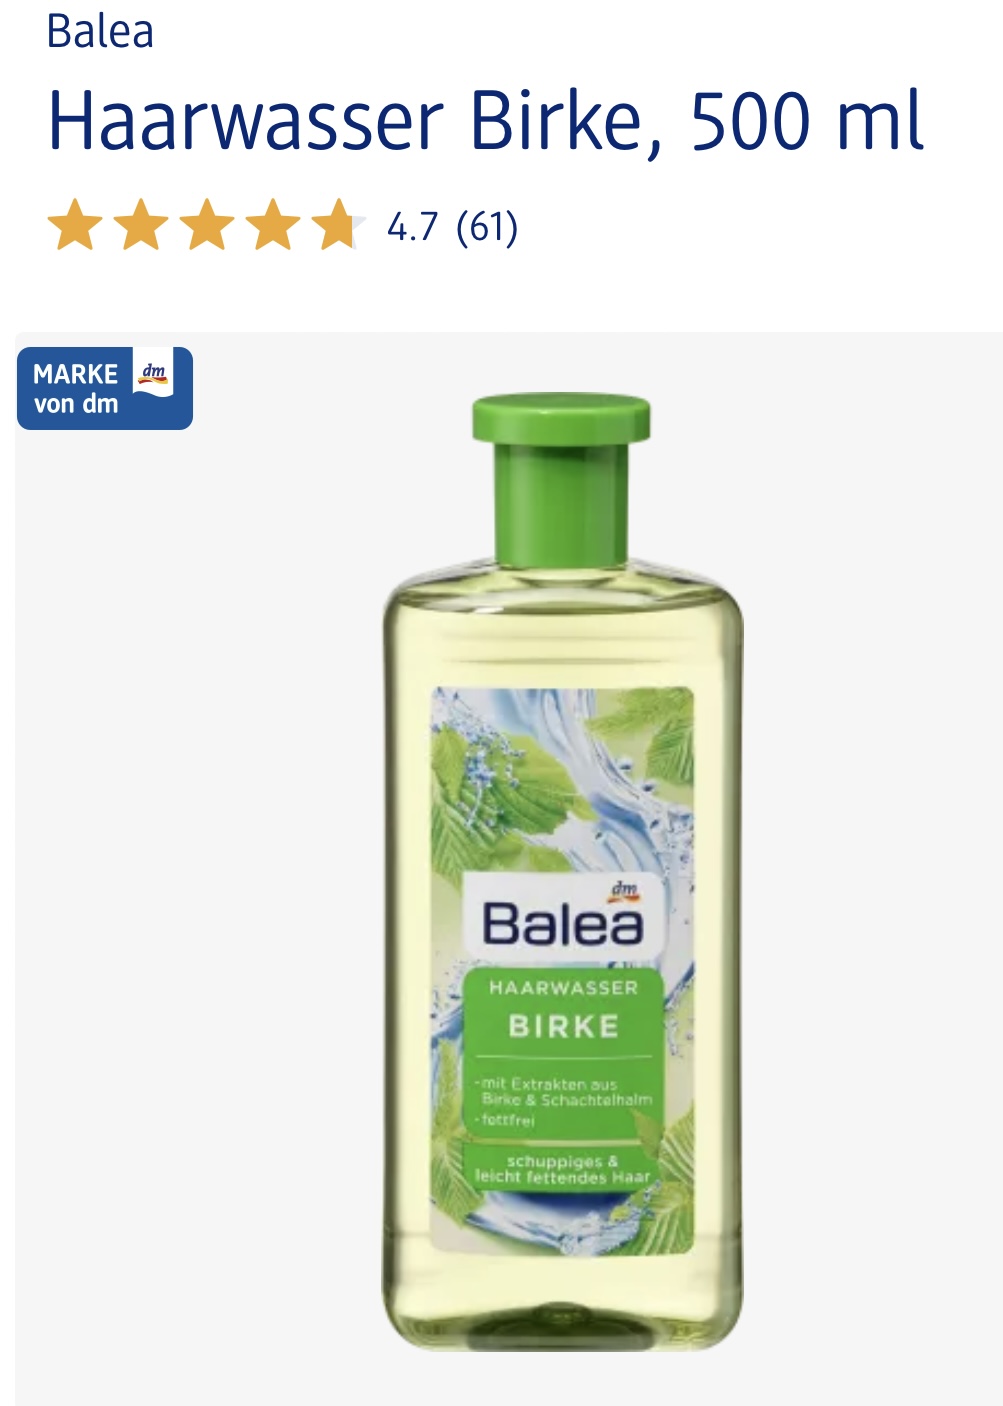The height and width of the screenshot is (1406, 1003).
Task: Click the third rating star
Action: pyautogui.click(x=206, y=225)
